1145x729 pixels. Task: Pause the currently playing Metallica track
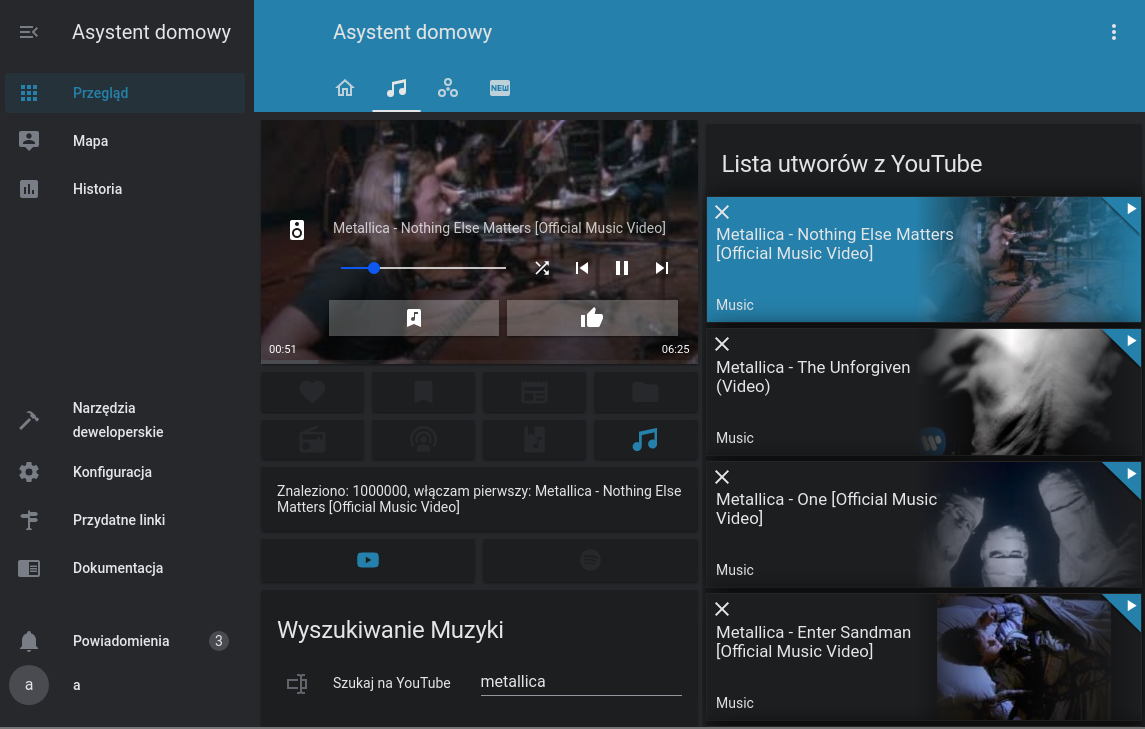pos(621,268)
